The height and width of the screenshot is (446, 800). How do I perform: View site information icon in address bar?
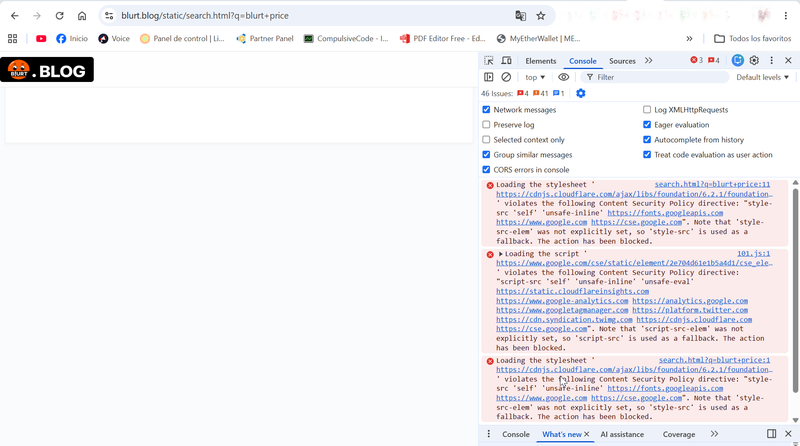point(109,16)
